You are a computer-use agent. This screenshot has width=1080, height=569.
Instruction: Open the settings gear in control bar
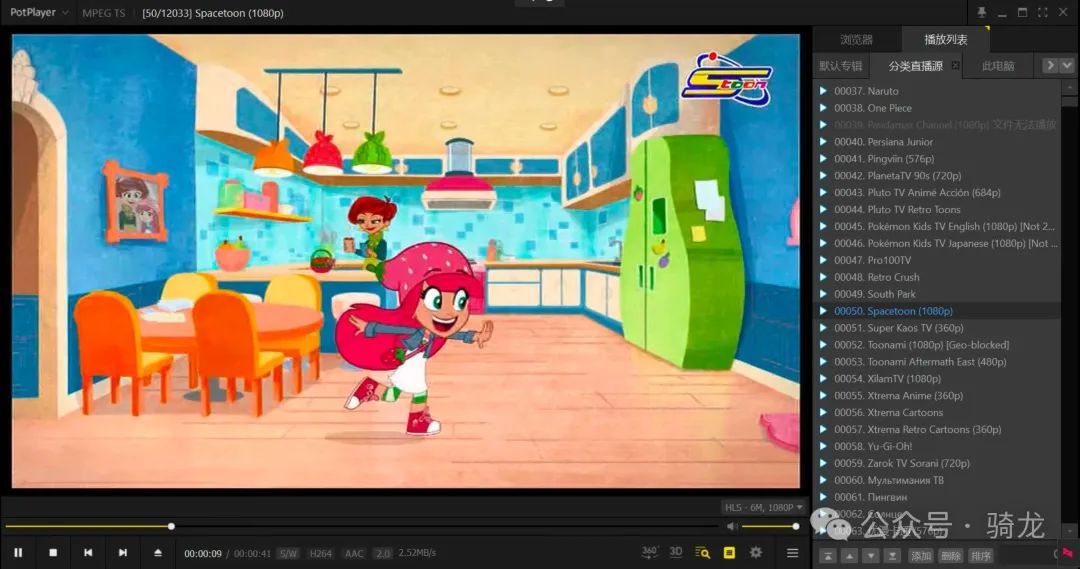[x=756, y=552]
